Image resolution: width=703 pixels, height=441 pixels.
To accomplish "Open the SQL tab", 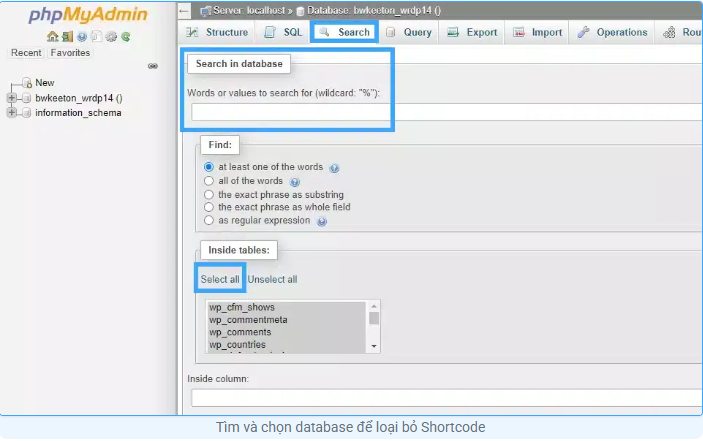I will pos(283,32).
